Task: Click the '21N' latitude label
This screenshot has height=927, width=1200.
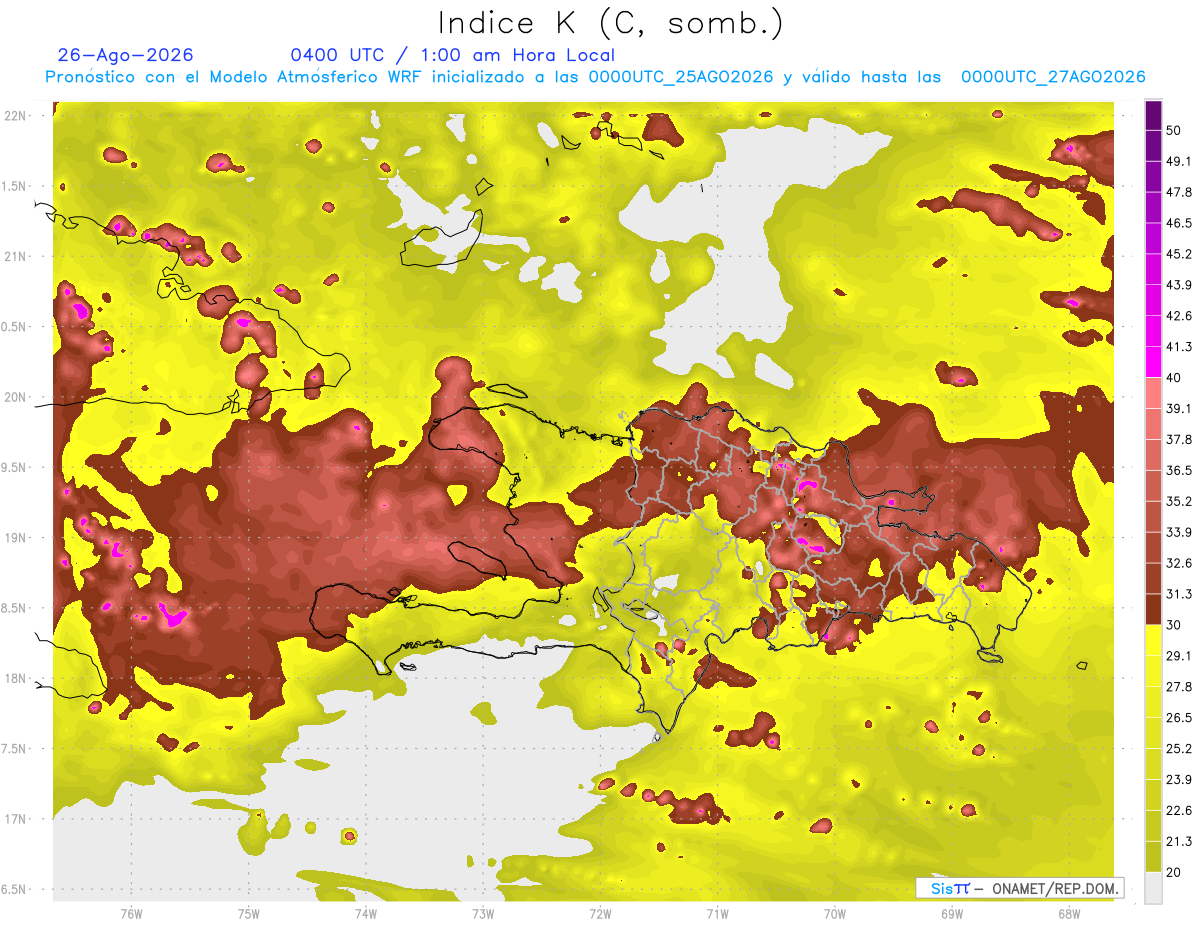Action: [14, 256]
